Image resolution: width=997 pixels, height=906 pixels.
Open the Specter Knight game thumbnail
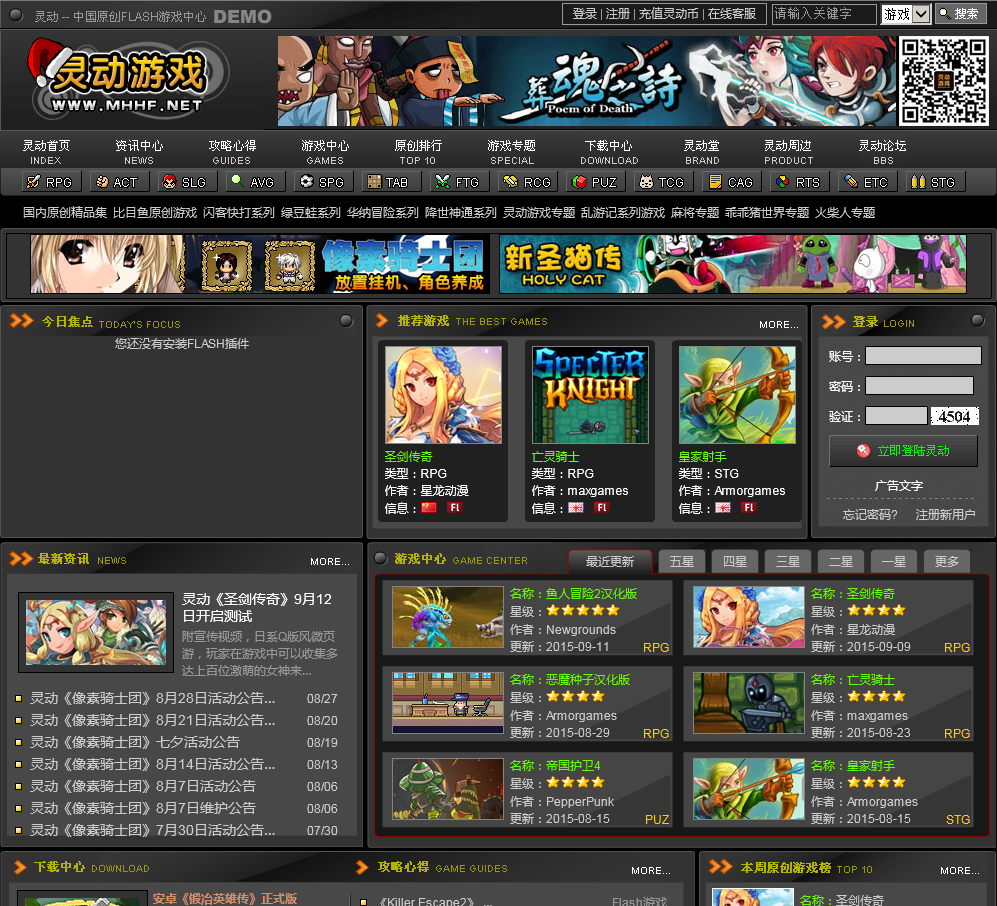[x=590, y=394]
